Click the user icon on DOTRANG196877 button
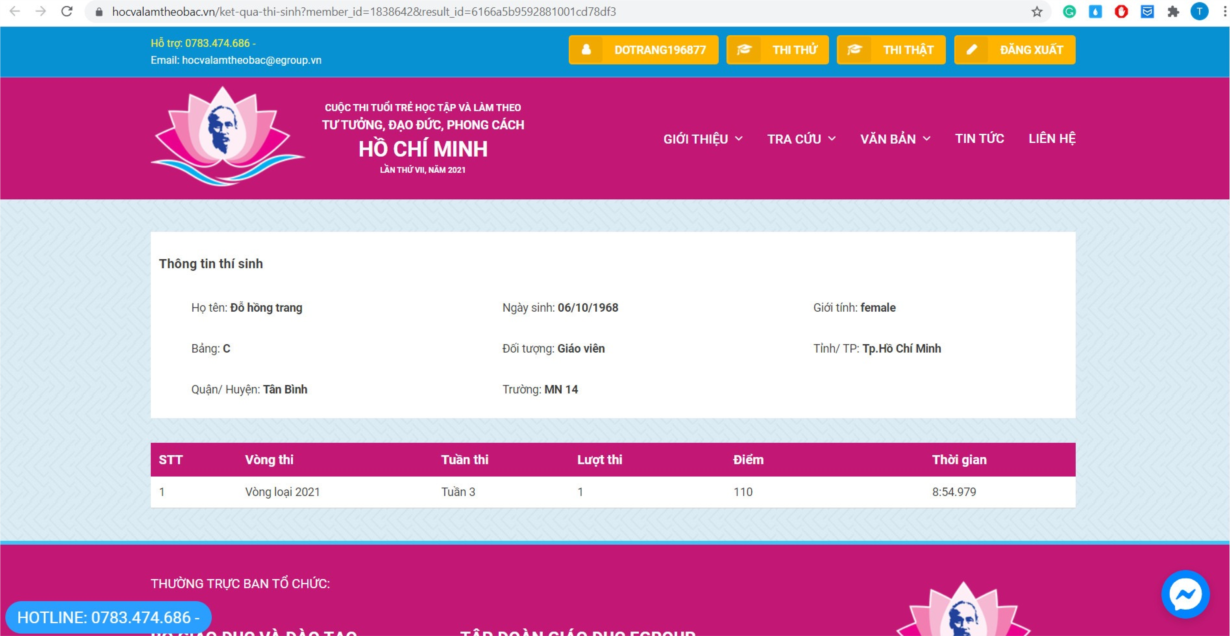Image resolution: width=1230 pixels, height=636 pixels. tap(586, 50)
